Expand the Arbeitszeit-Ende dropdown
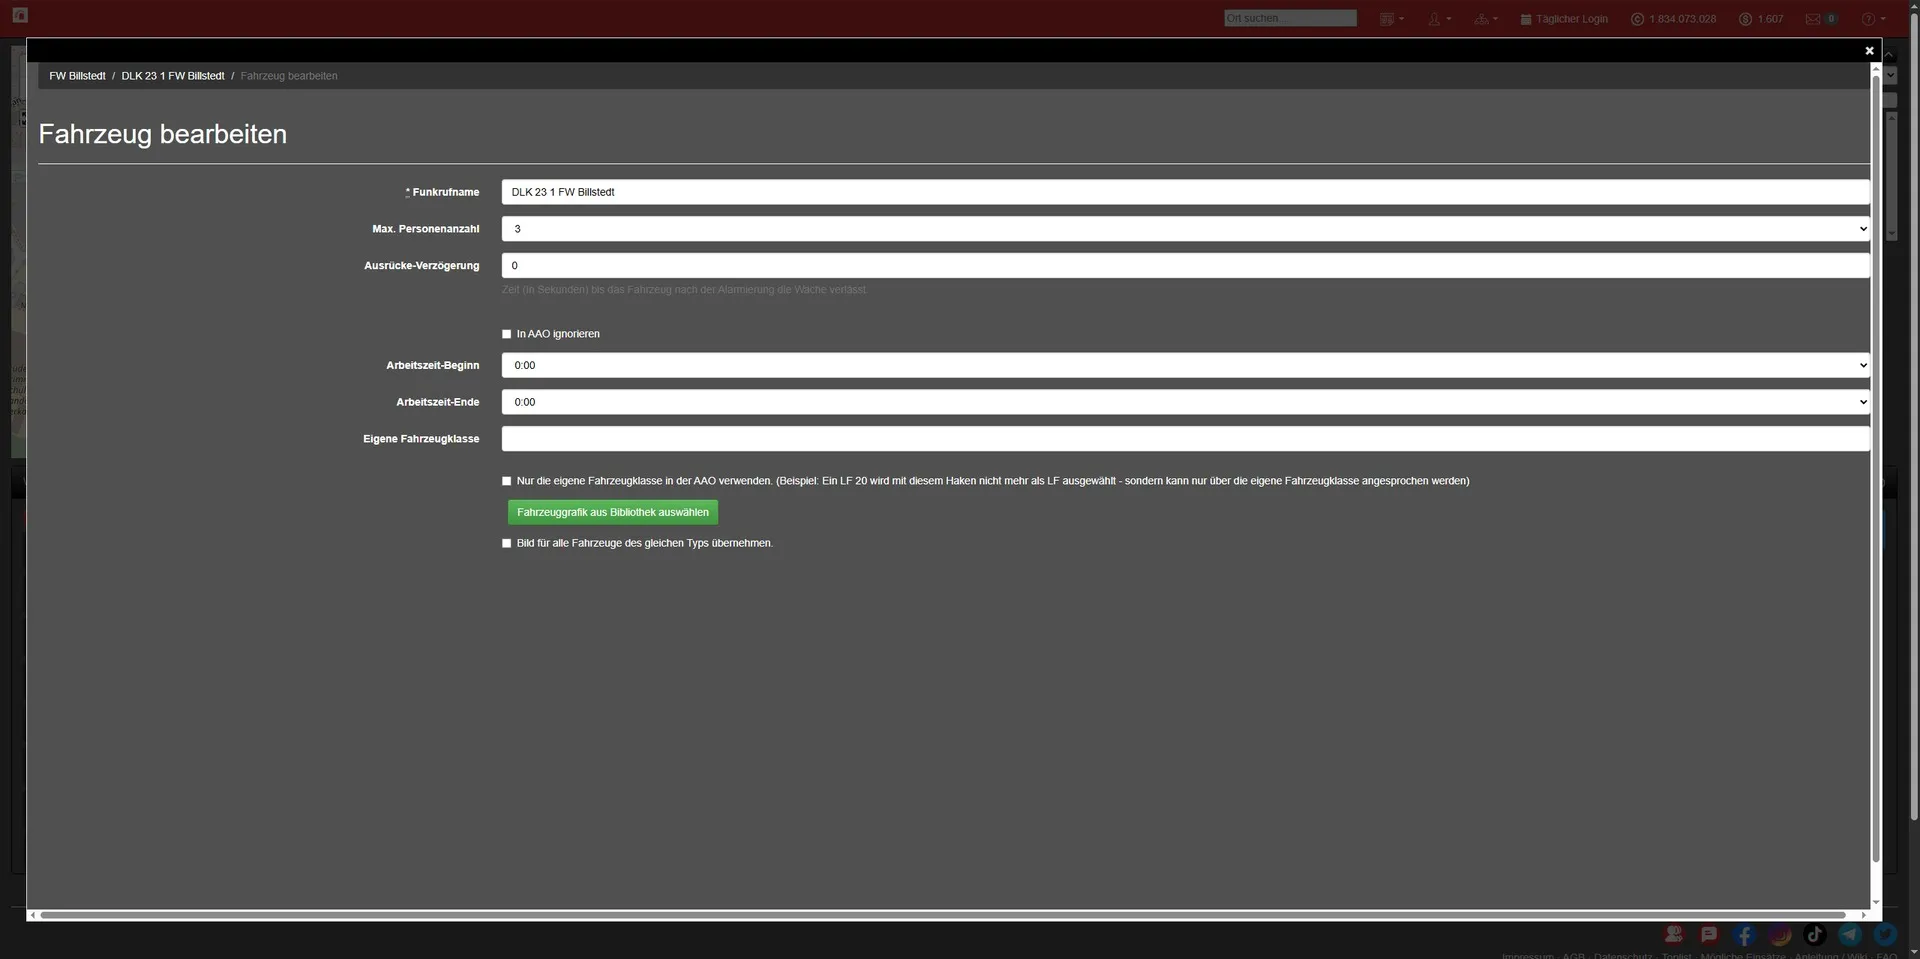The image size is (1920, 959). click(x=1185, y=402)
